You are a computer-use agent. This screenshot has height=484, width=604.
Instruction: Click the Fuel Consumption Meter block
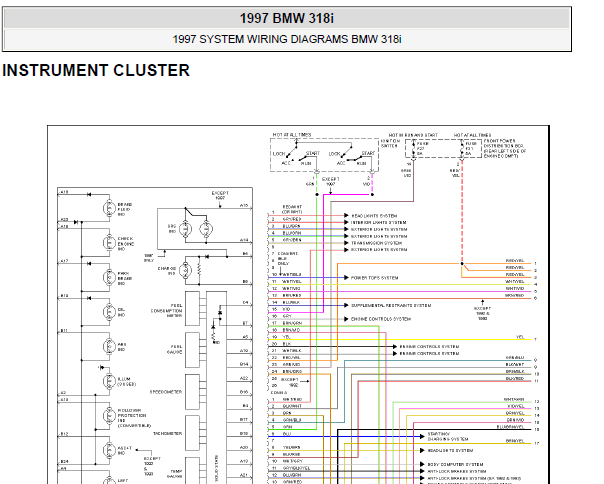[x=193, y=308]
